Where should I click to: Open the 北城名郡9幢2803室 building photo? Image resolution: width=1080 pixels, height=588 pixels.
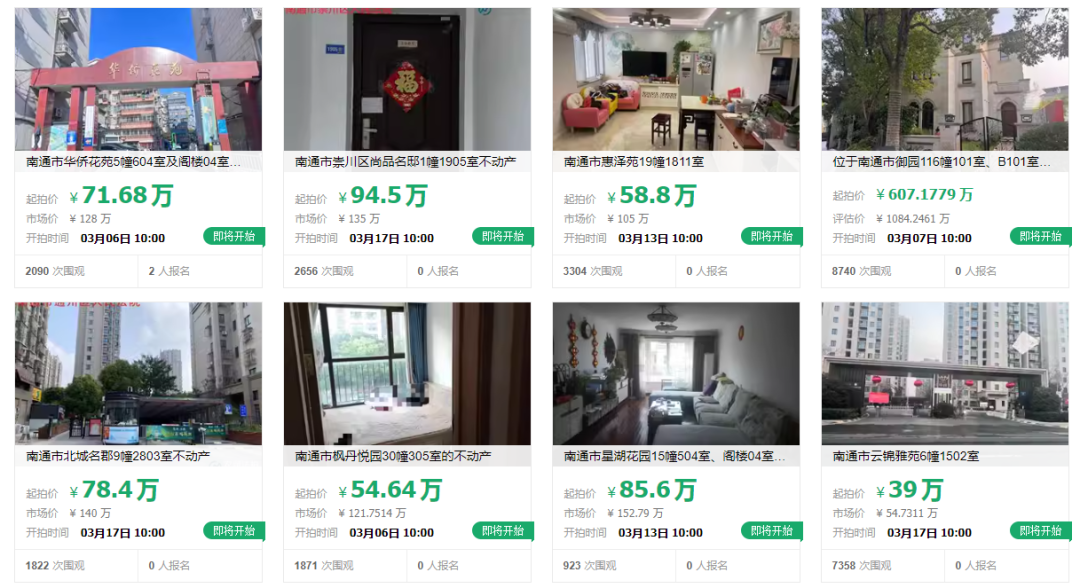click(x=138, y=373)
